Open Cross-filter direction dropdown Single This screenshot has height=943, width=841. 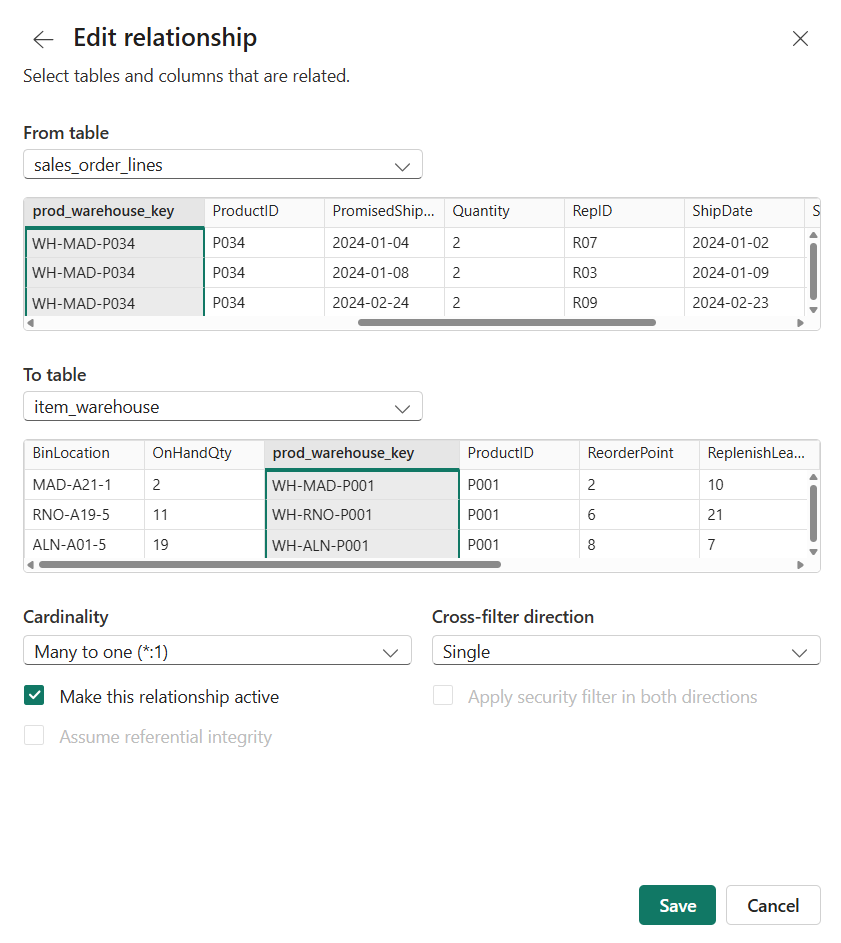point(626,651)
